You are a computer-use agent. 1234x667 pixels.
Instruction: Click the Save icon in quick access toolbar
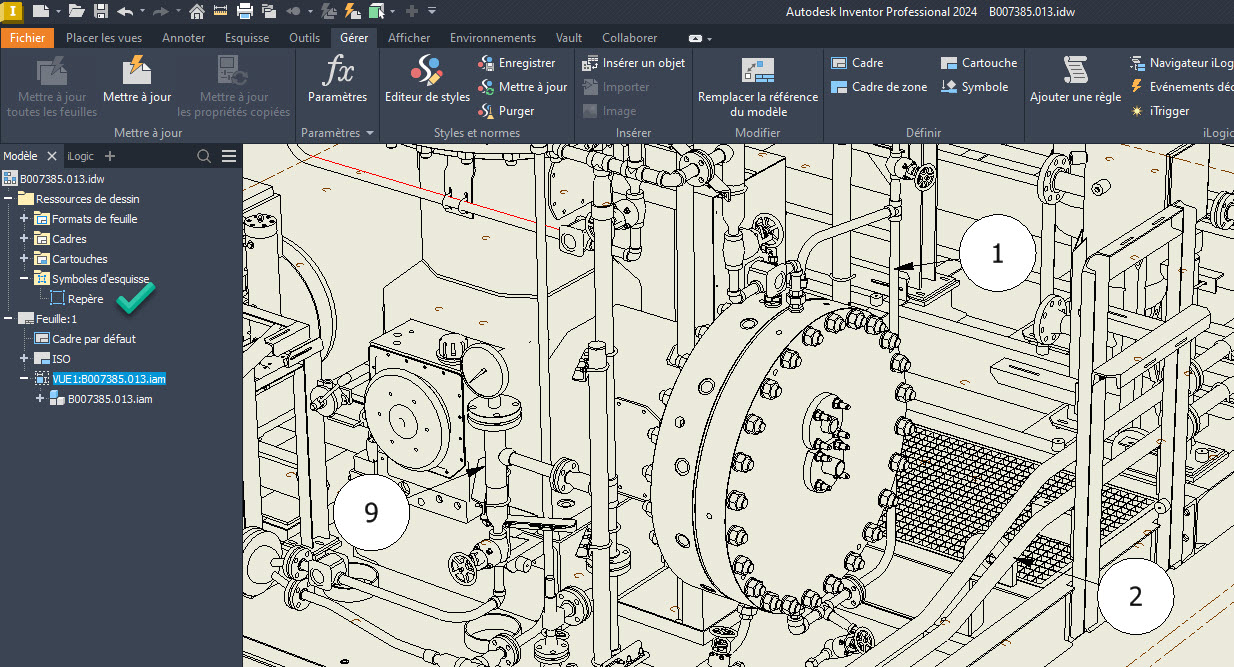point(101,11)
